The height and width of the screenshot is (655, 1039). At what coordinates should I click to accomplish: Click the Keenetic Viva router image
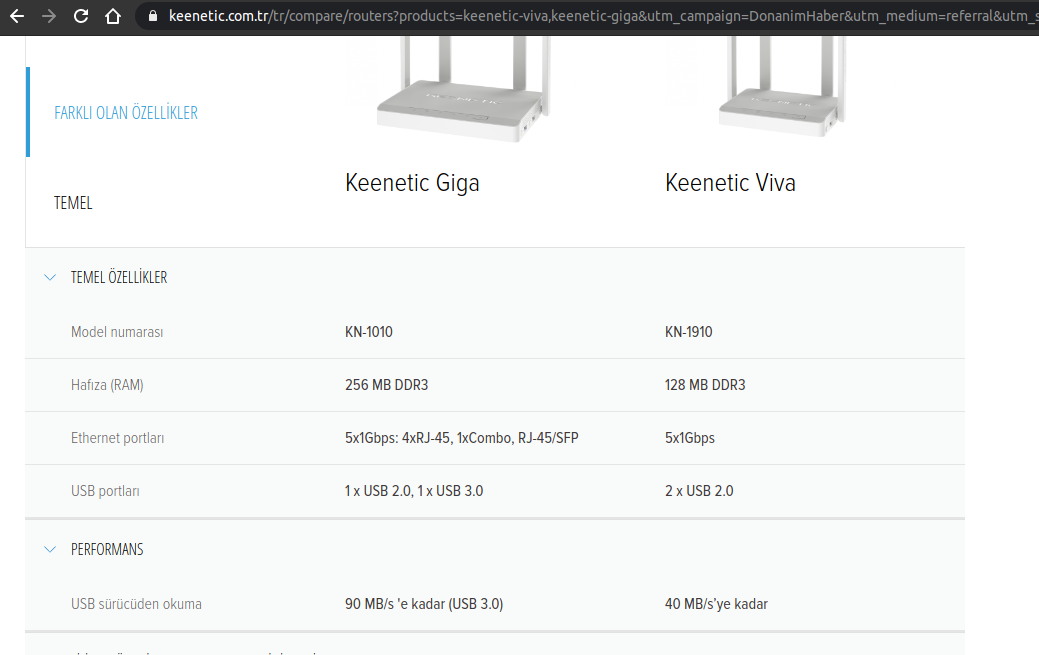[782, 87]
